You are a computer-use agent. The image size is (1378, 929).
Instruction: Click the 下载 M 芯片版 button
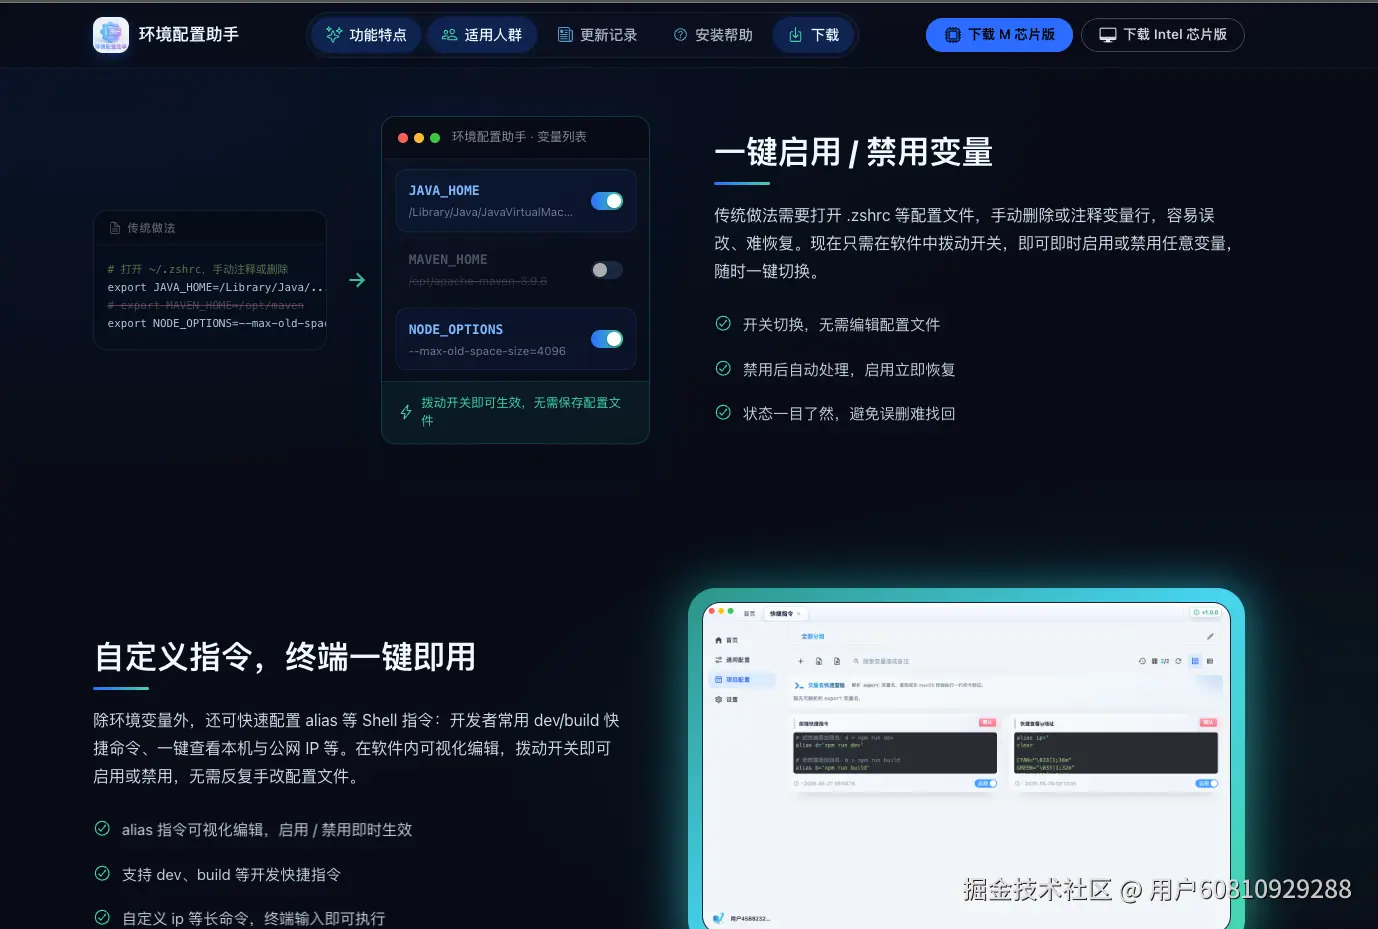[x=999, y=35]
